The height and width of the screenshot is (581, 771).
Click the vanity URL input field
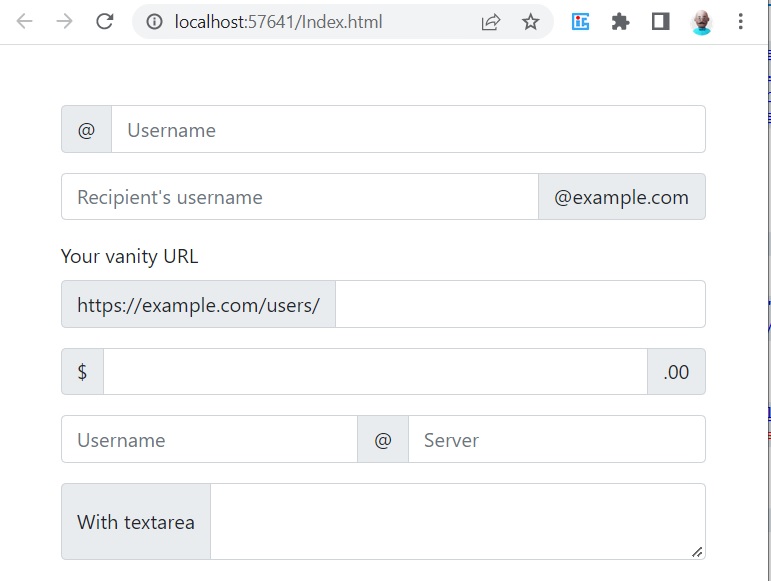(521, 304)
